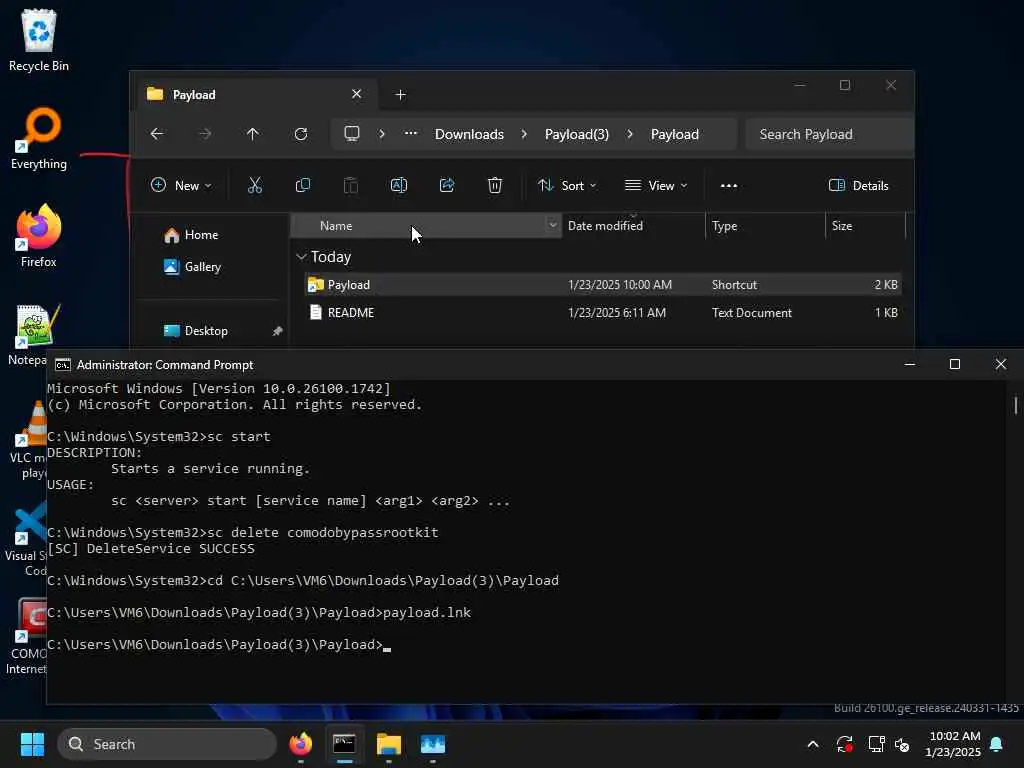Unpin Desktop using the pin icon
Image resolution: width=1024 pixels, height=768 pixels.
pos(278,331)
